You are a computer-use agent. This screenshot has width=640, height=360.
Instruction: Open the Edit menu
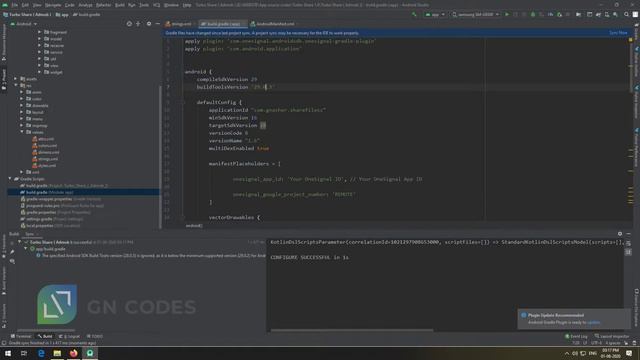point(25,5)
